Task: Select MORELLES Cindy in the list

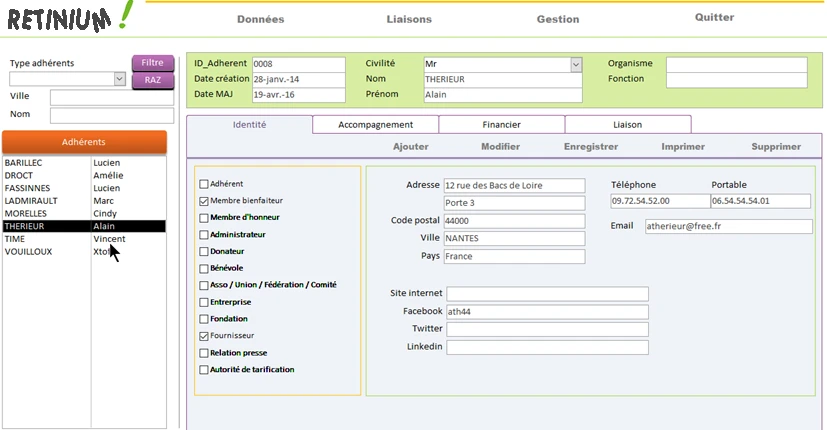Action: point(84,213)
